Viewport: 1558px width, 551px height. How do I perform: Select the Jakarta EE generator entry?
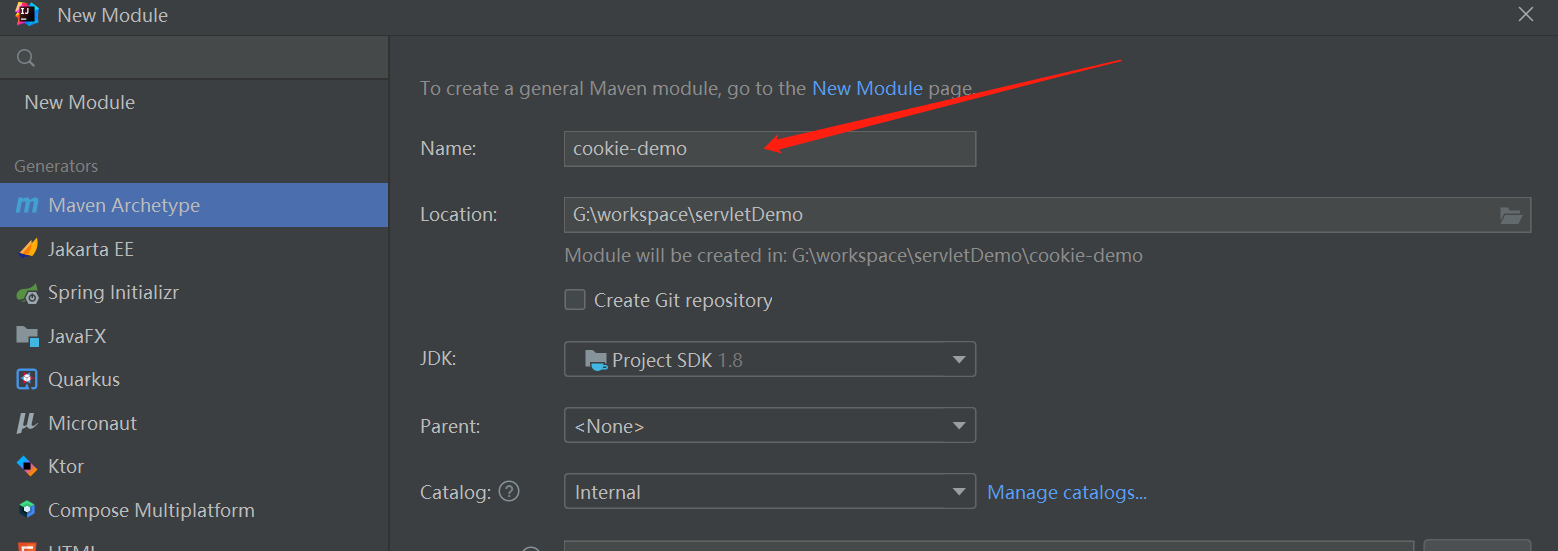tap(91, 249)
